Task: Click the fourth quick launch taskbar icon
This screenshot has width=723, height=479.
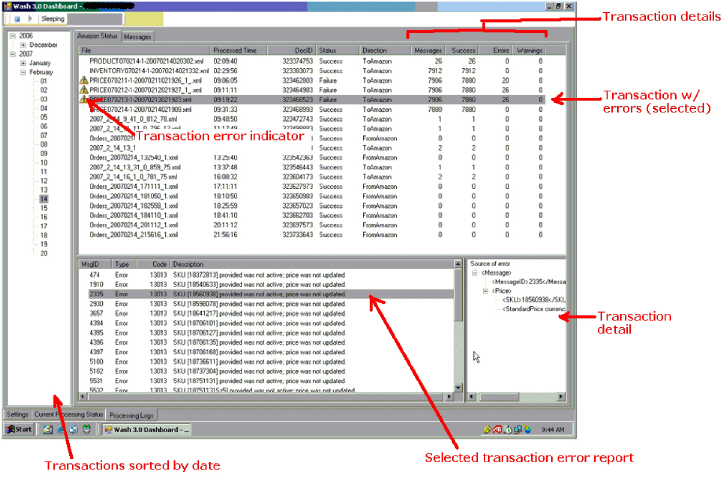Action: pos(87,429)
